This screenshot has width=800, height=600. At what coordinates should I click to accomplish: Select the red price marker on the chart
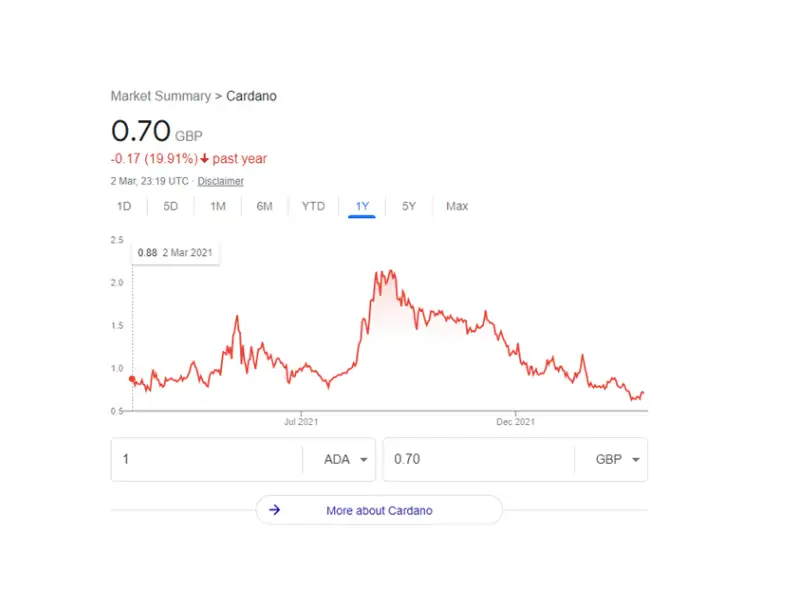click(x=131, y=379)
